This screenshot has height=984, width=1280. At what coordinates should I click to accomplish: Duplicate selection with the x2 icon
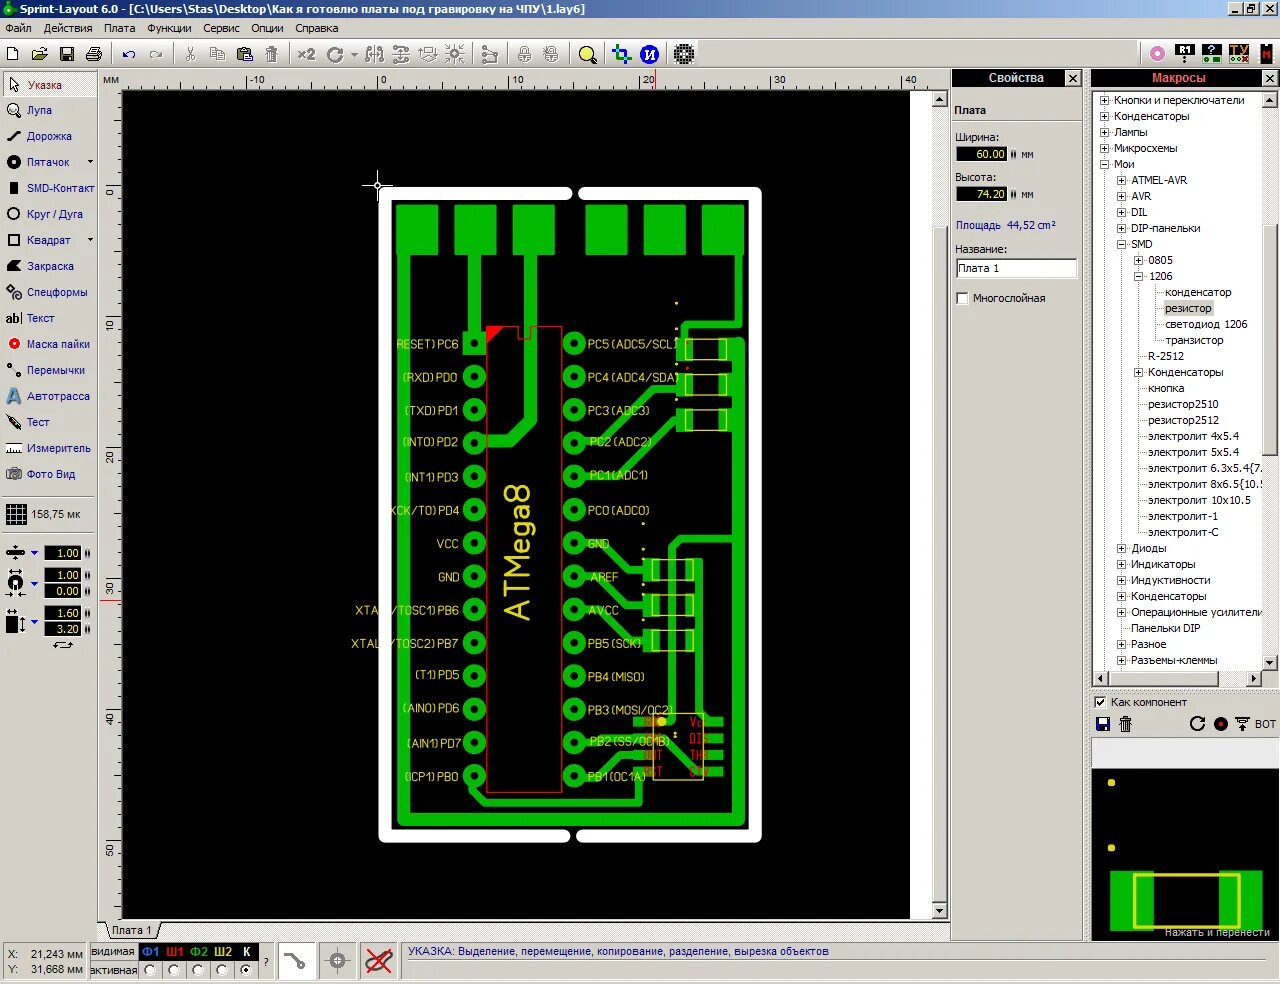306,54
